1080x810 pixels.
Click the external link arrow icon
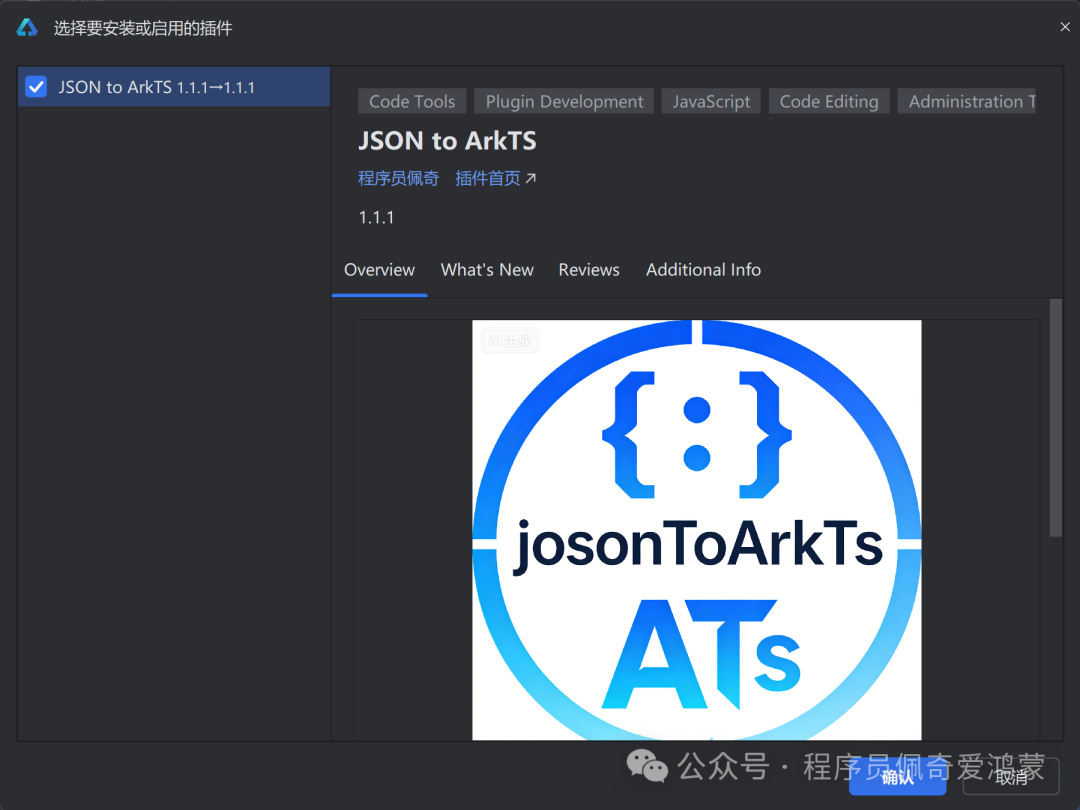tap(530, 178)
